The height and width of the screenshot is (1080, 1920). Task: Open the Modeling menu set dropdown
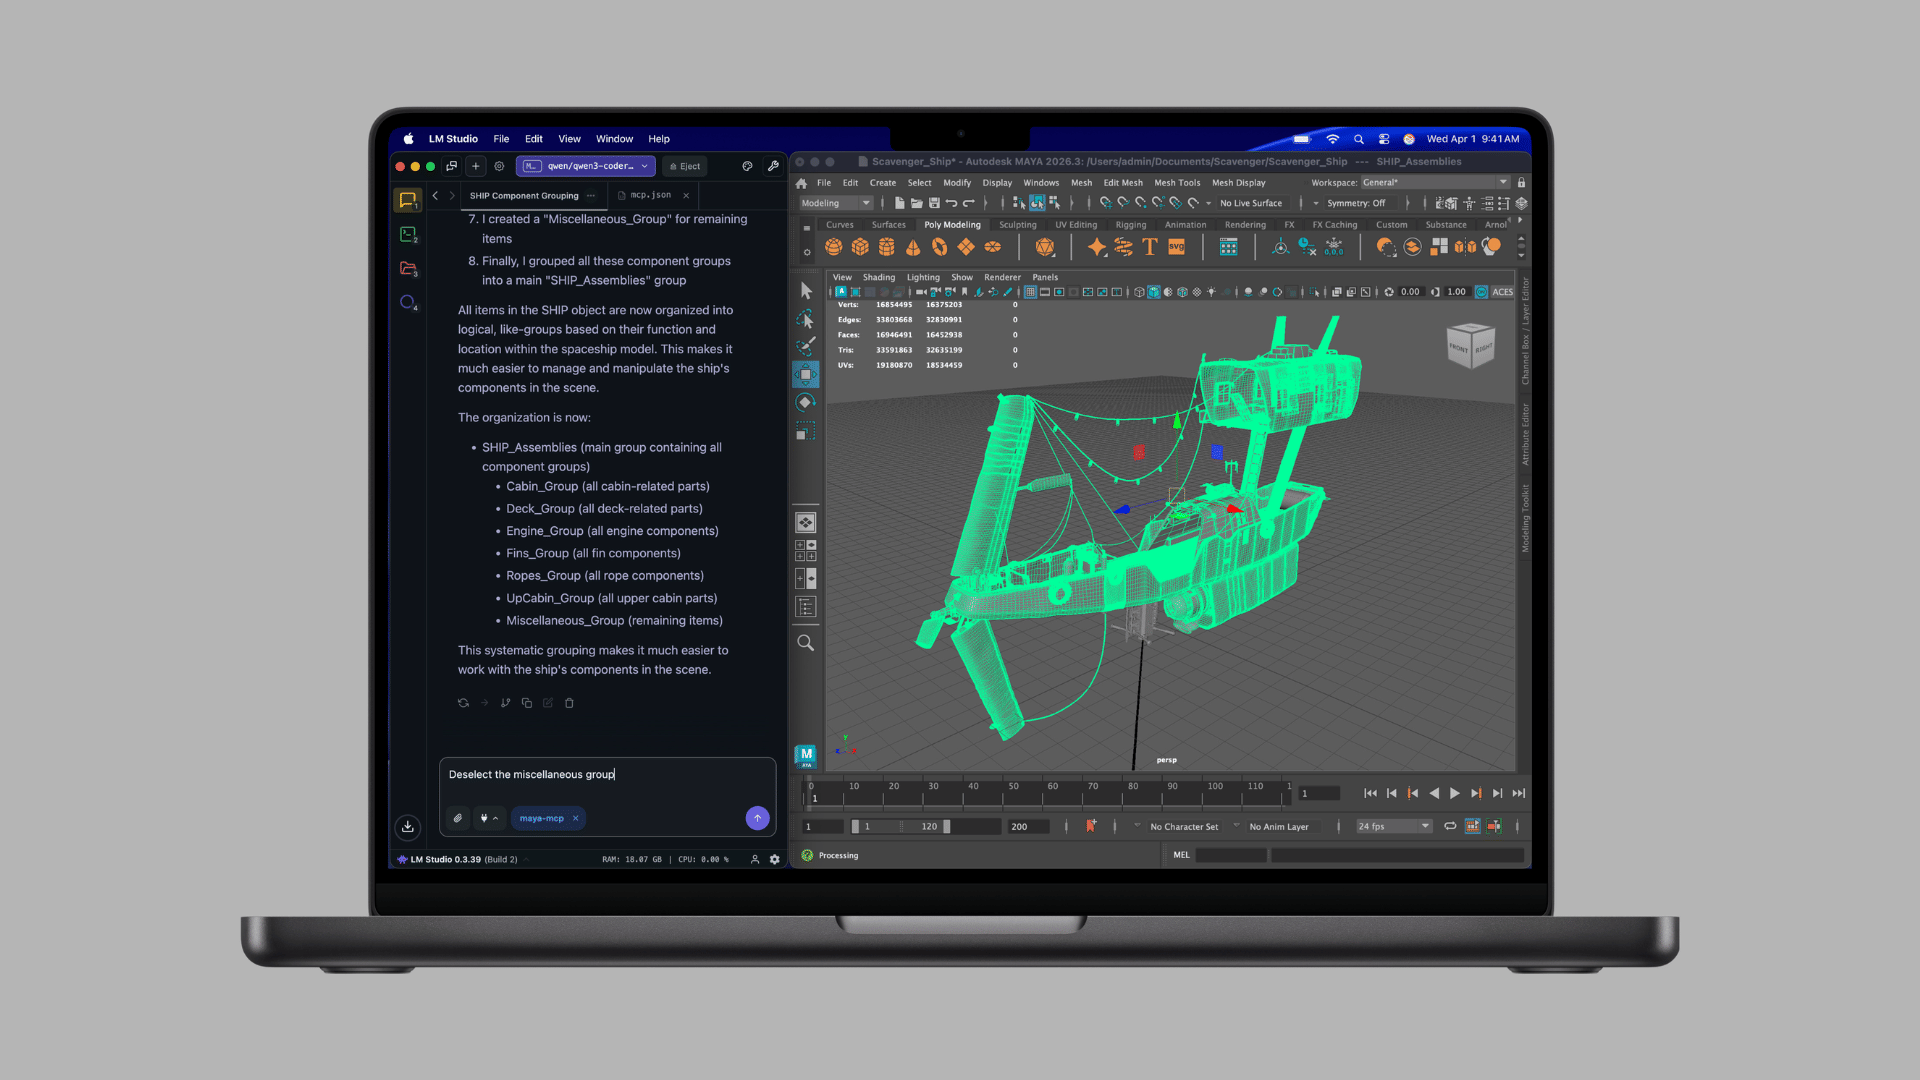(836, 203)
